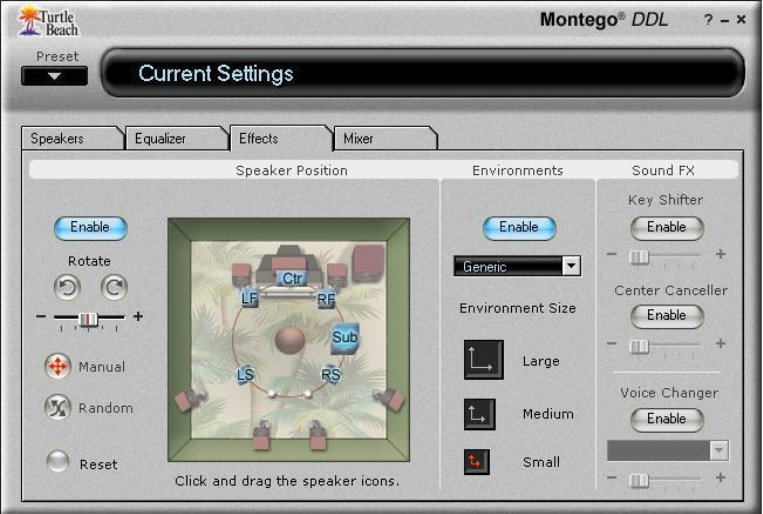
Task: Click the Sound FX section heading
Action: (663, 170)
